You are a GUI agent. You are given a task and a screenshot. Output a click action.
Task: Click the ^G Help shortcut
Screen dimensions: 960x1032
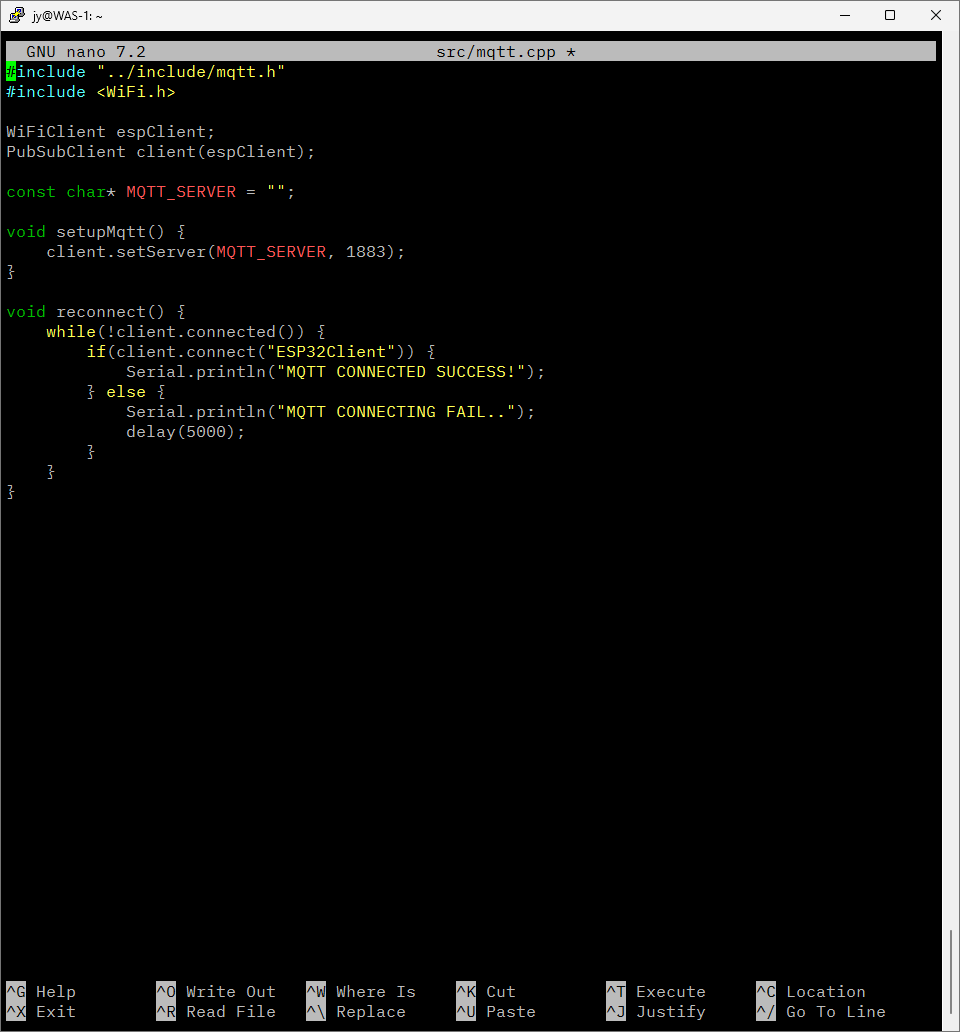(41, 992)
